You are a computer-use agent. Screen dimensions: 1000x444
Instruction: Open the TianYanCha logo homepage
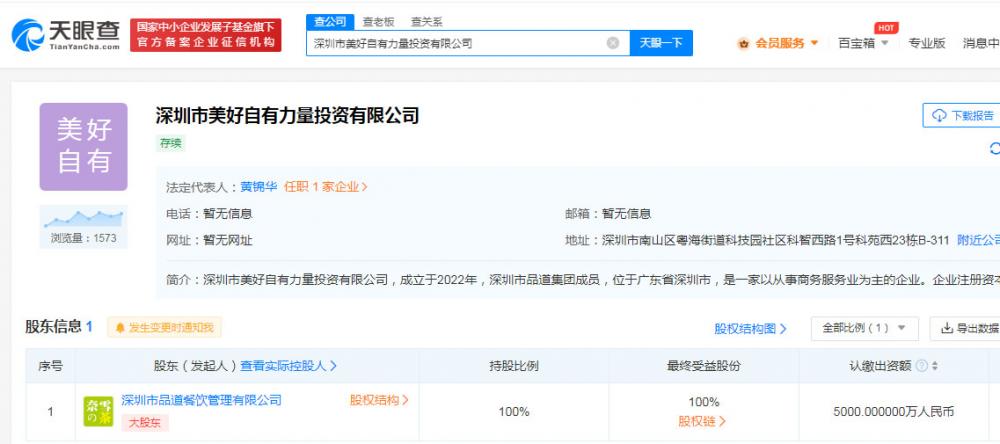tap(66, 35)
